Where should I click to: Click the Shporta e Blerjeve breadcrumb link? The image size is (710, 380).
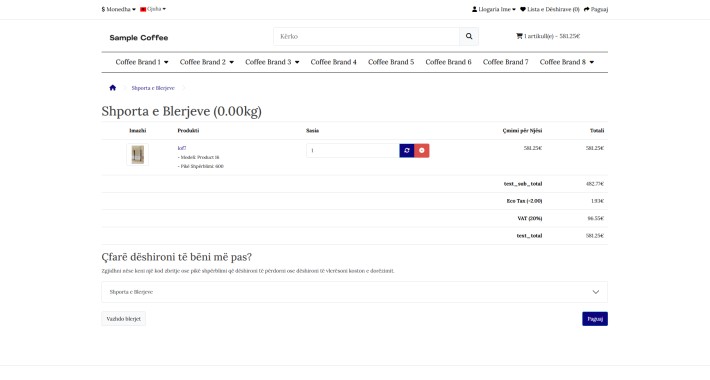[153, 88]
